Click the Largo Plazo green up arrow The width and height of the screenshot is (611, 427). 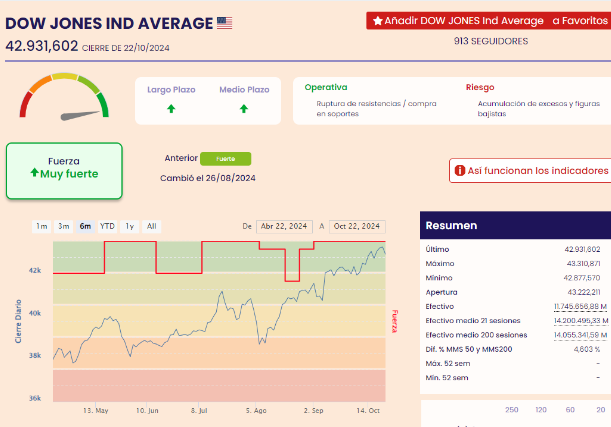(x=171, y=109)
